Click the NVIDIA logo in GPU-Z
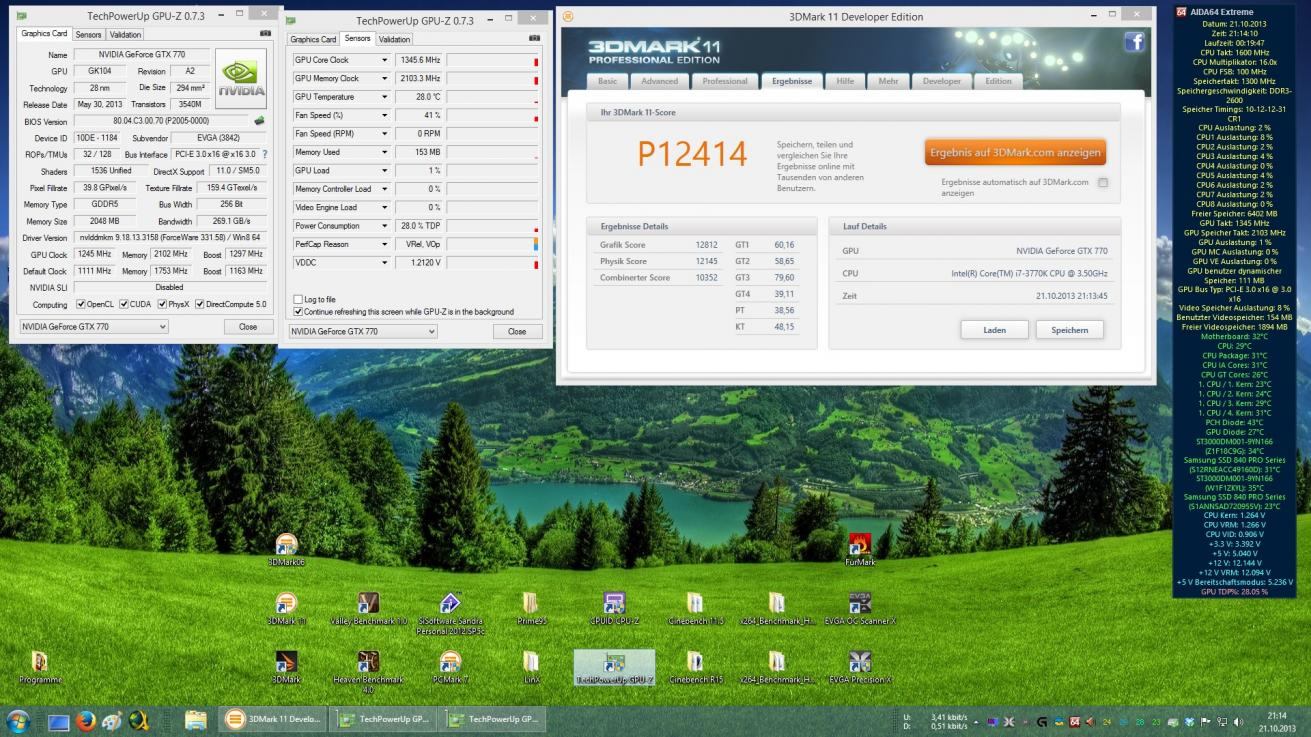The height and width of the screenshot is (737, 1311). [242, 79]
